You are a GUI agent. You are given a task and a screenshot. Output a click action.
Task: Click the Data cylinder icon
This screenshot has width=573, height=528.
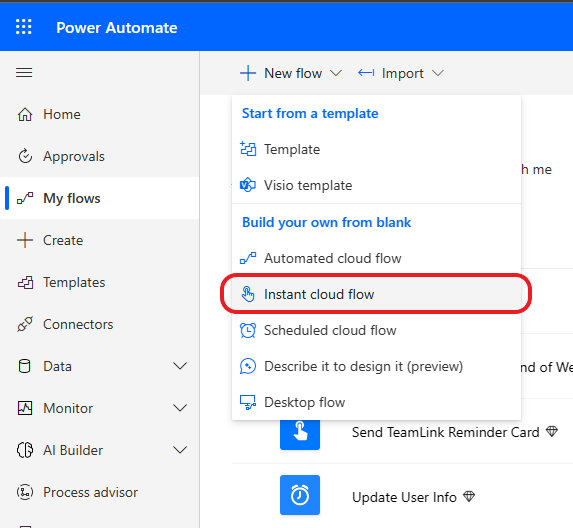[x=24, y=366]
